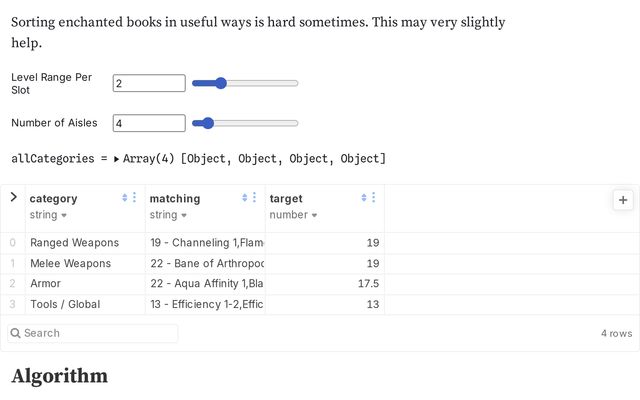Open target column options menu dots

(x=373, y=198)
